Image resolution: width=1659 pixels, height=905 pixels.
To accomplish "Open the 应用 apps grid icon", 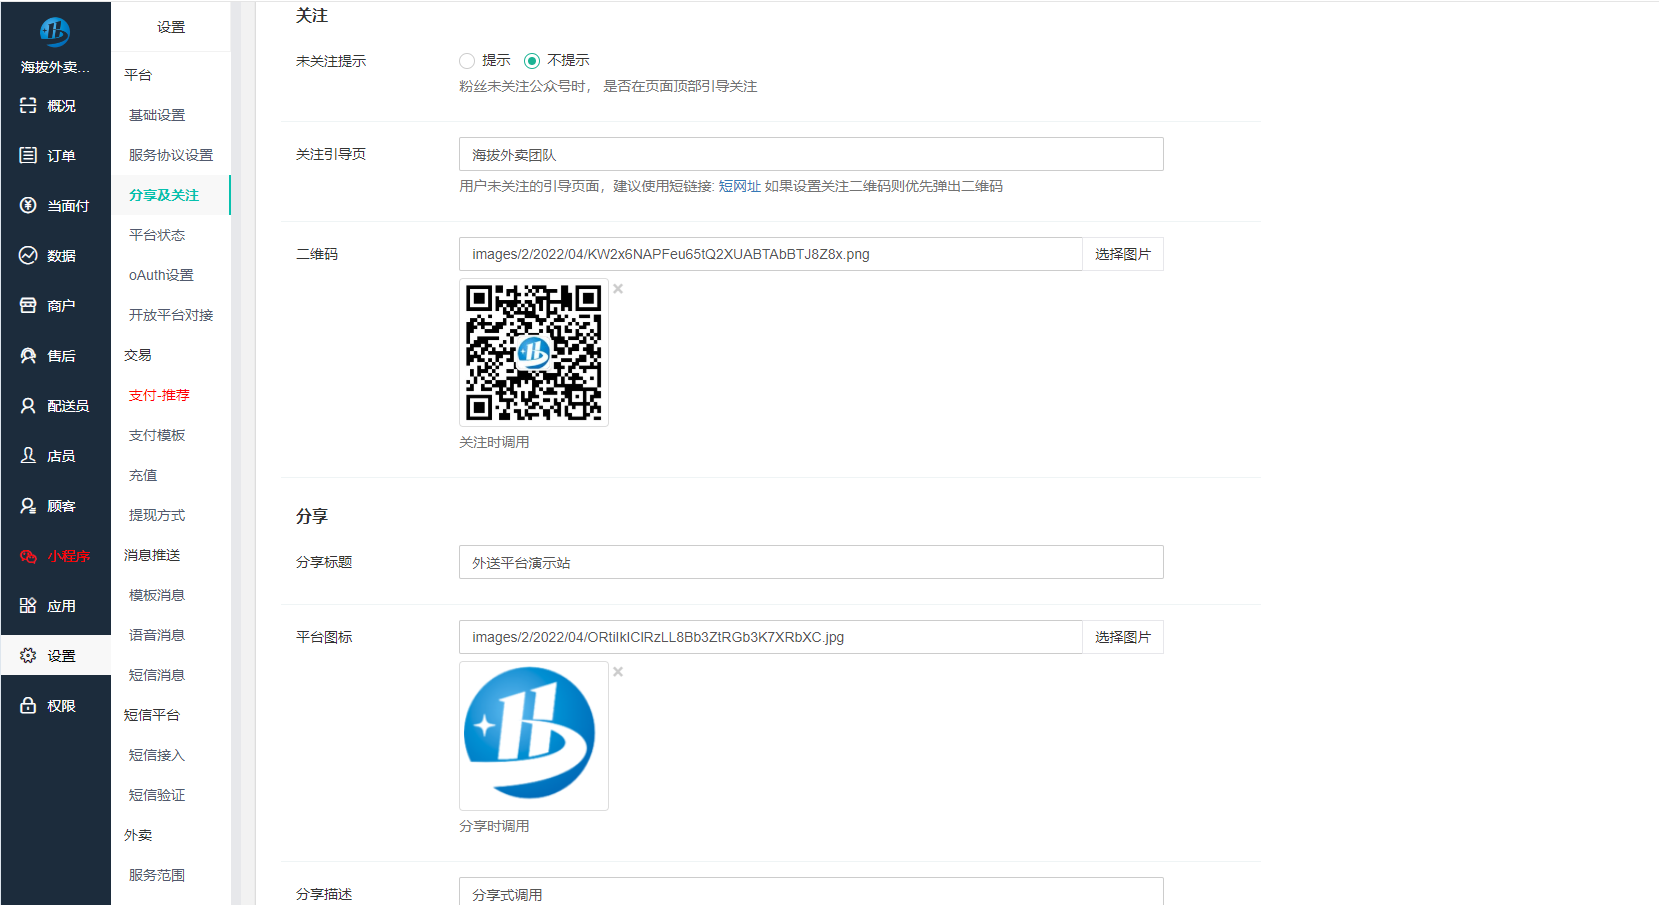I will [28, 605].
